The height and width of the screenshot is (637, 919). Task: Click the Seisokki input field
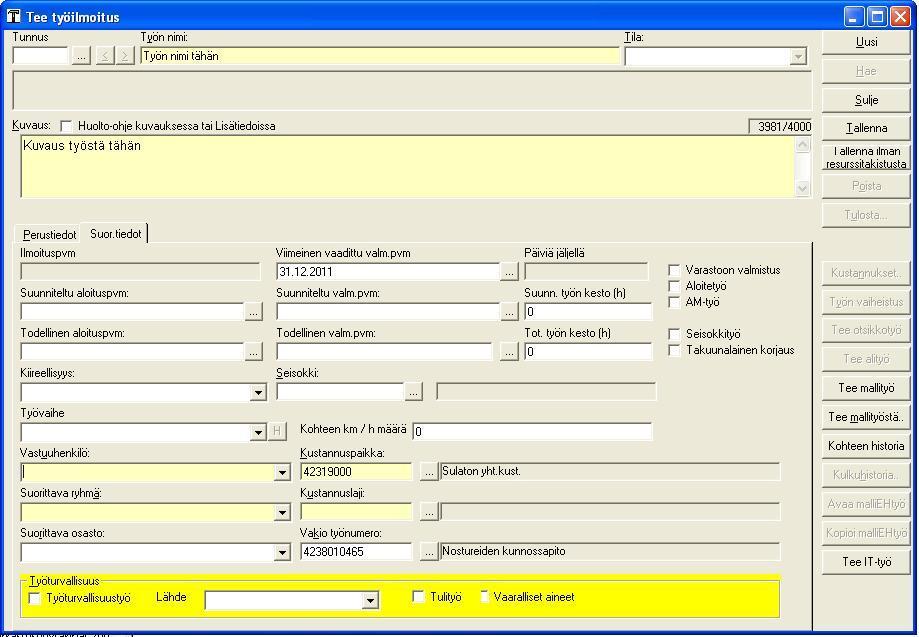340,391
